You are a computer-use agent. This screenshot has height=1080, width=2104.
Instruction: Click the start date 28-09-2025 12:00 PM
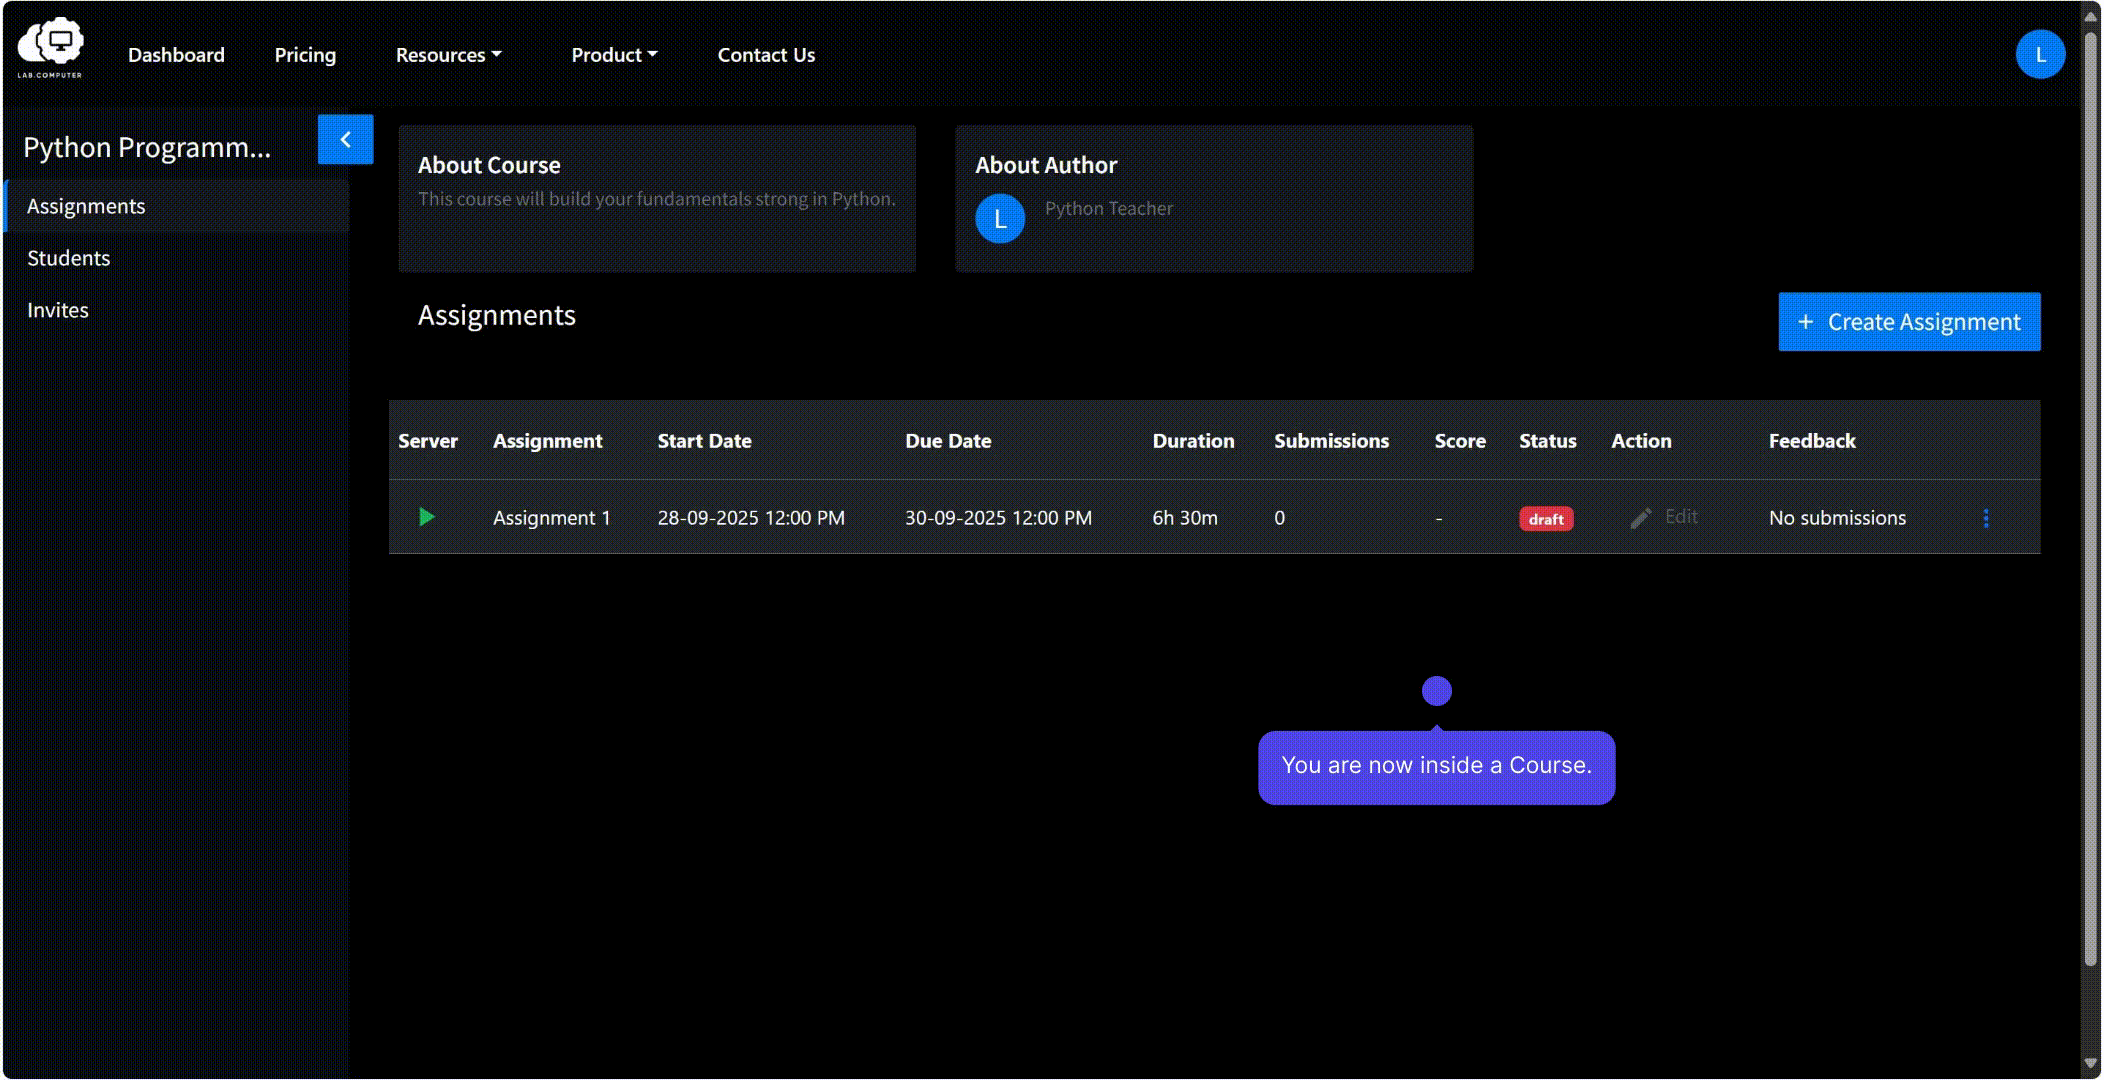tap(751, 518)
